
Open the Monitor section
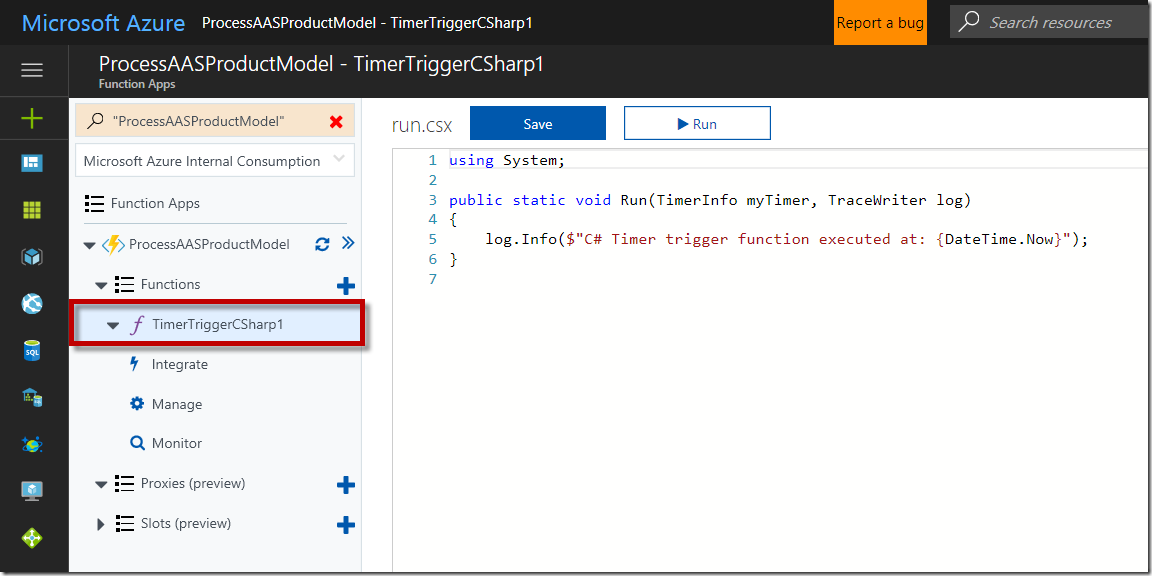click(176, 443)
